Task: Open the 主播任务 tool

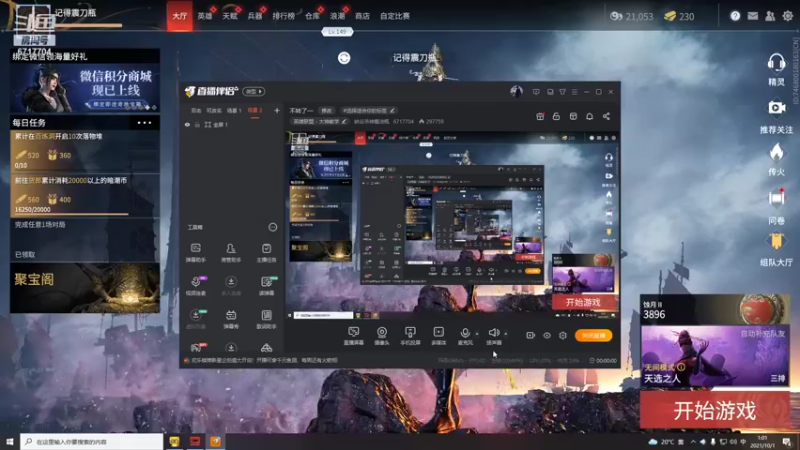Action: (266, 252)
